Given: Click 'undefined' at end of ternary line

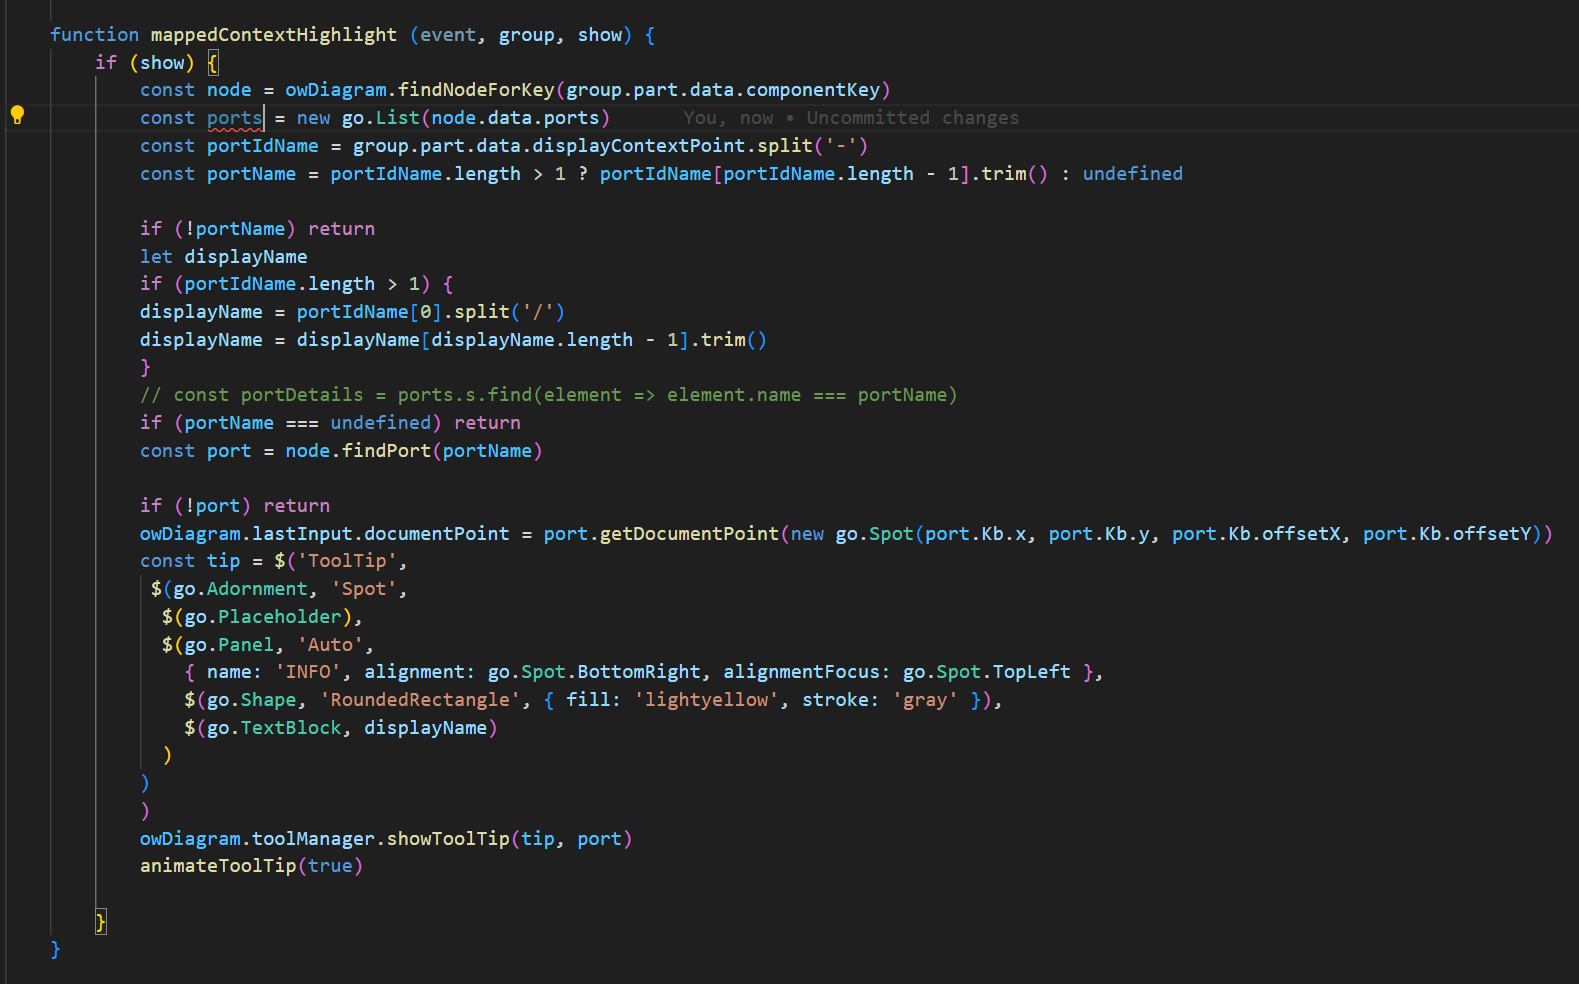Looking at the screenshot, I should click(1132, 174).
